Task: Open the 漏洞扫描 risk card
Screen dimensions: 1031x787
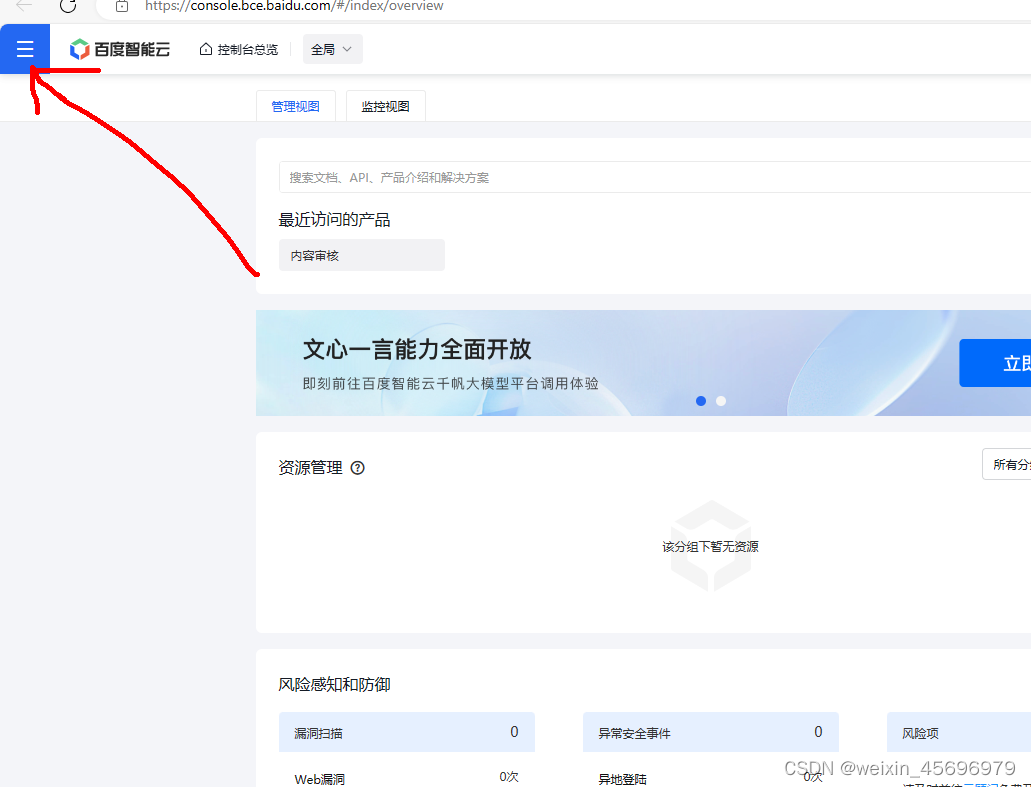Action: coord(407,732)
